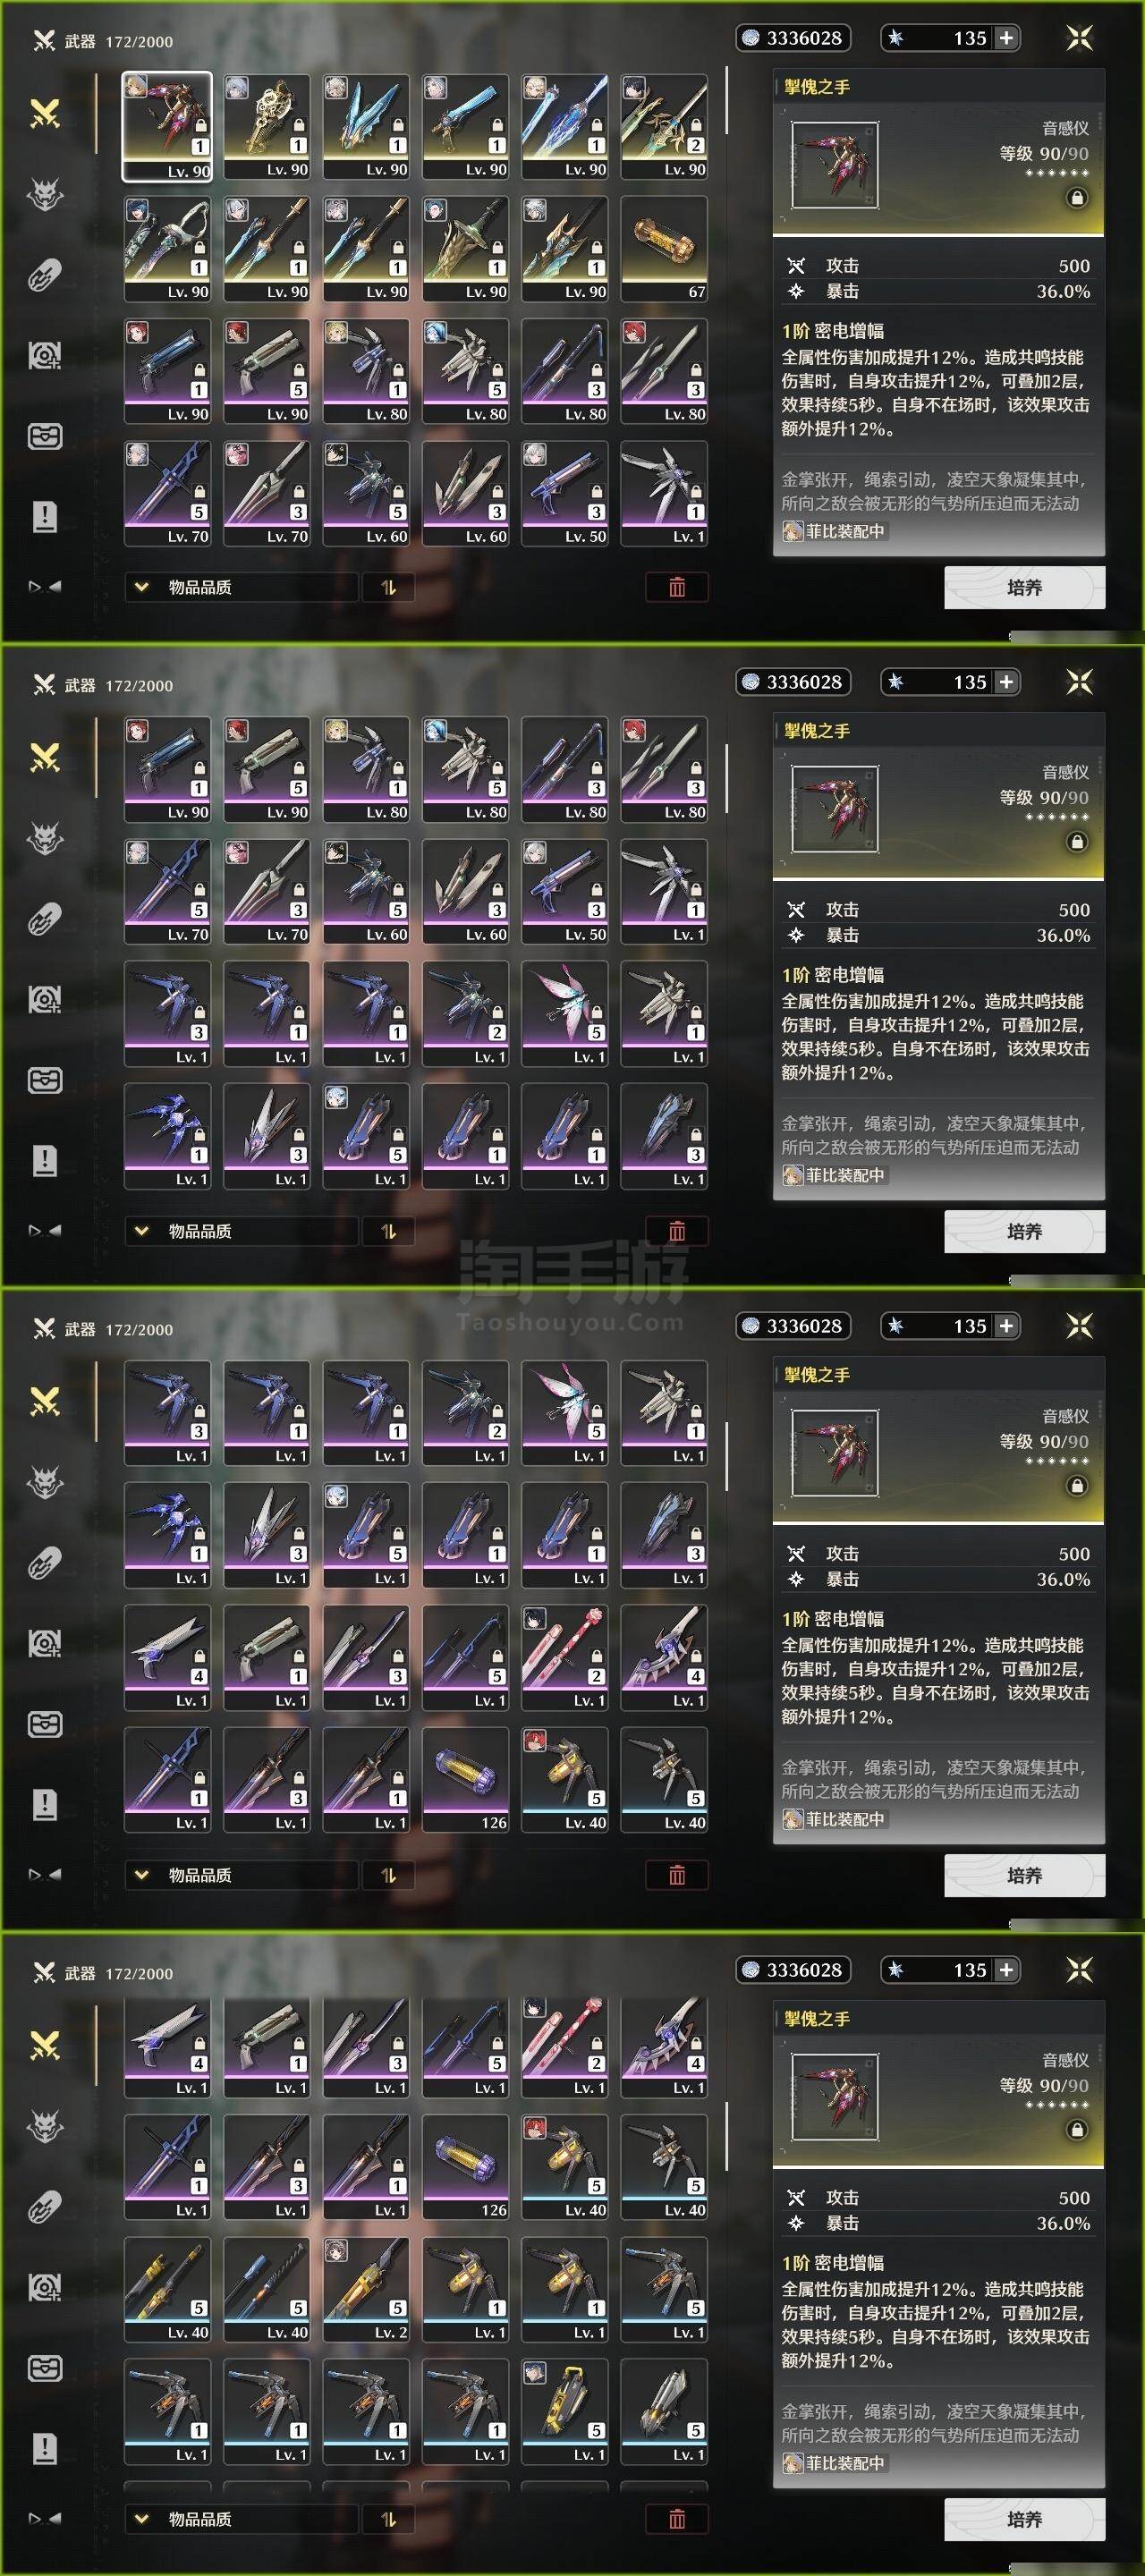Toggle the lock on 掣傀之手 in the first screenshot

[x=1077, y=198]
